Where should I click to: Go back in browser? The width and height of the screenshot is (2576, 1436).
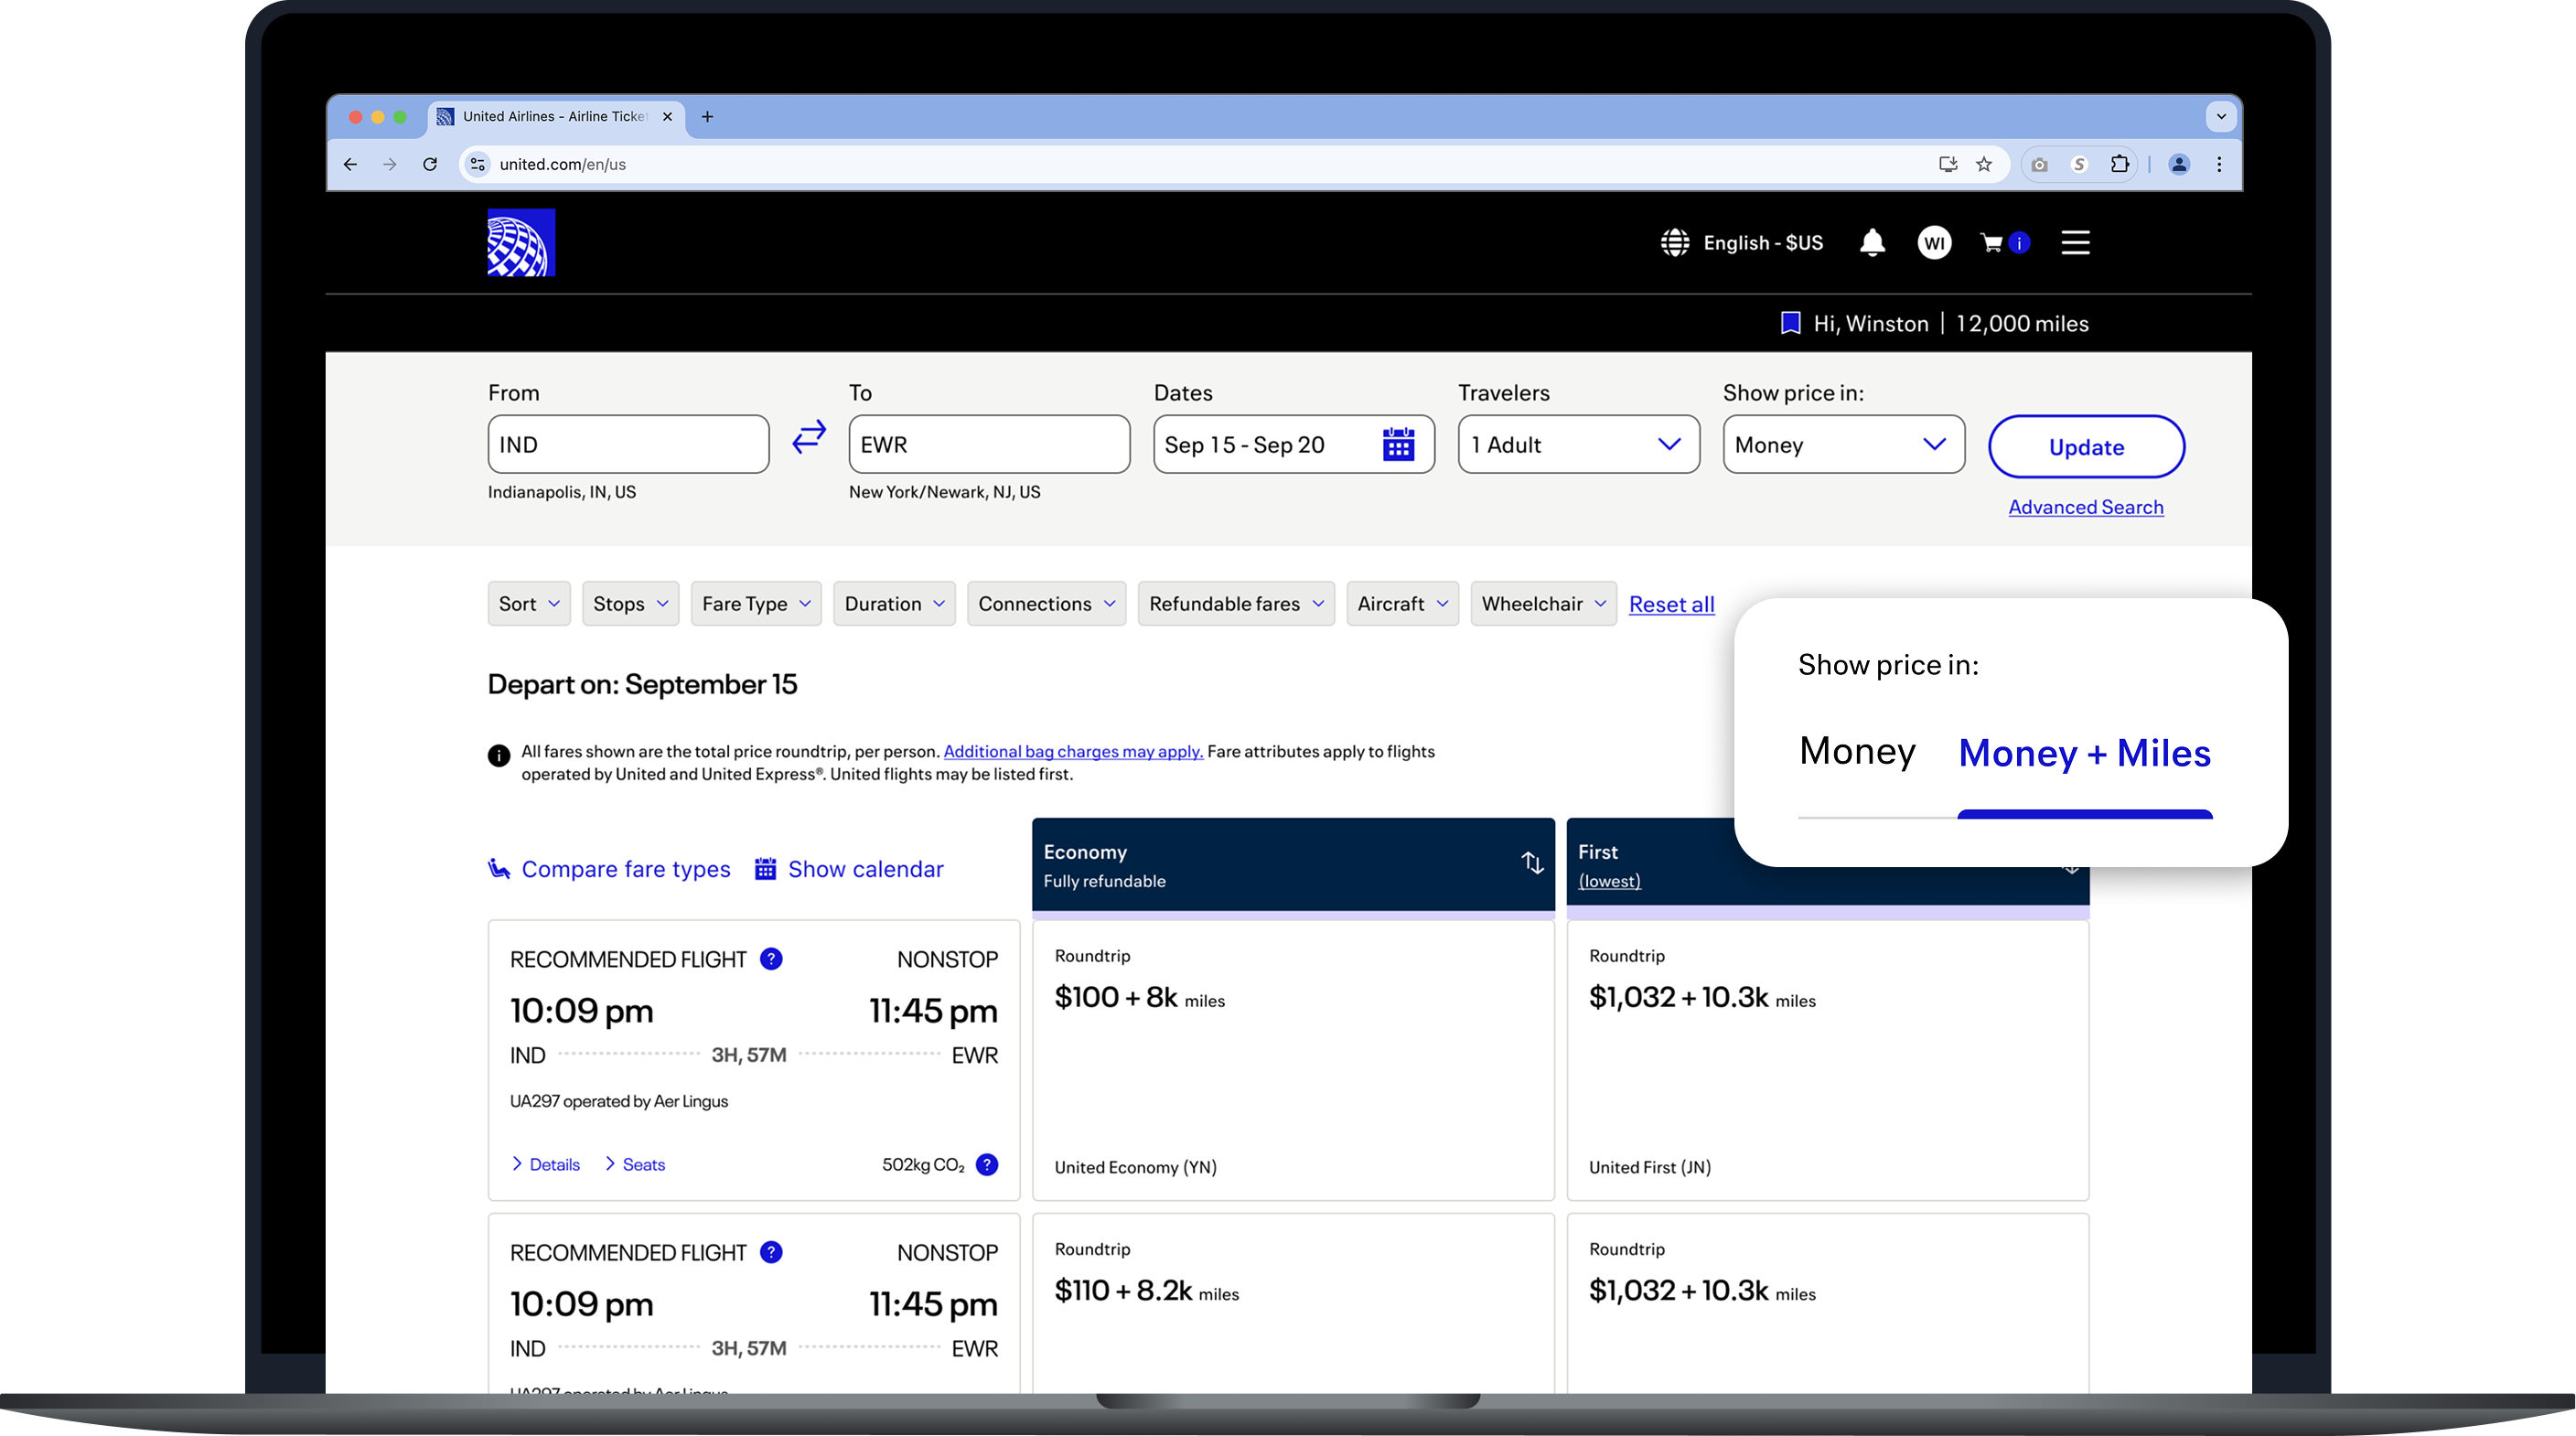point(350,164)
